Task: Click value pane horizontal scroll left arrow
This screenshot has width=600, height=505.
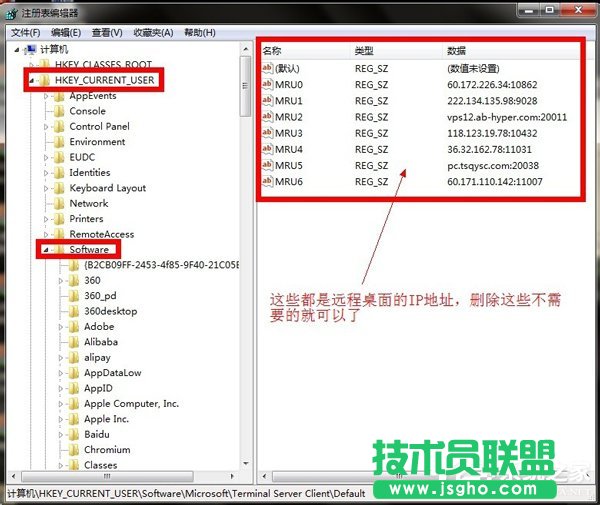Action: (264, 476)
